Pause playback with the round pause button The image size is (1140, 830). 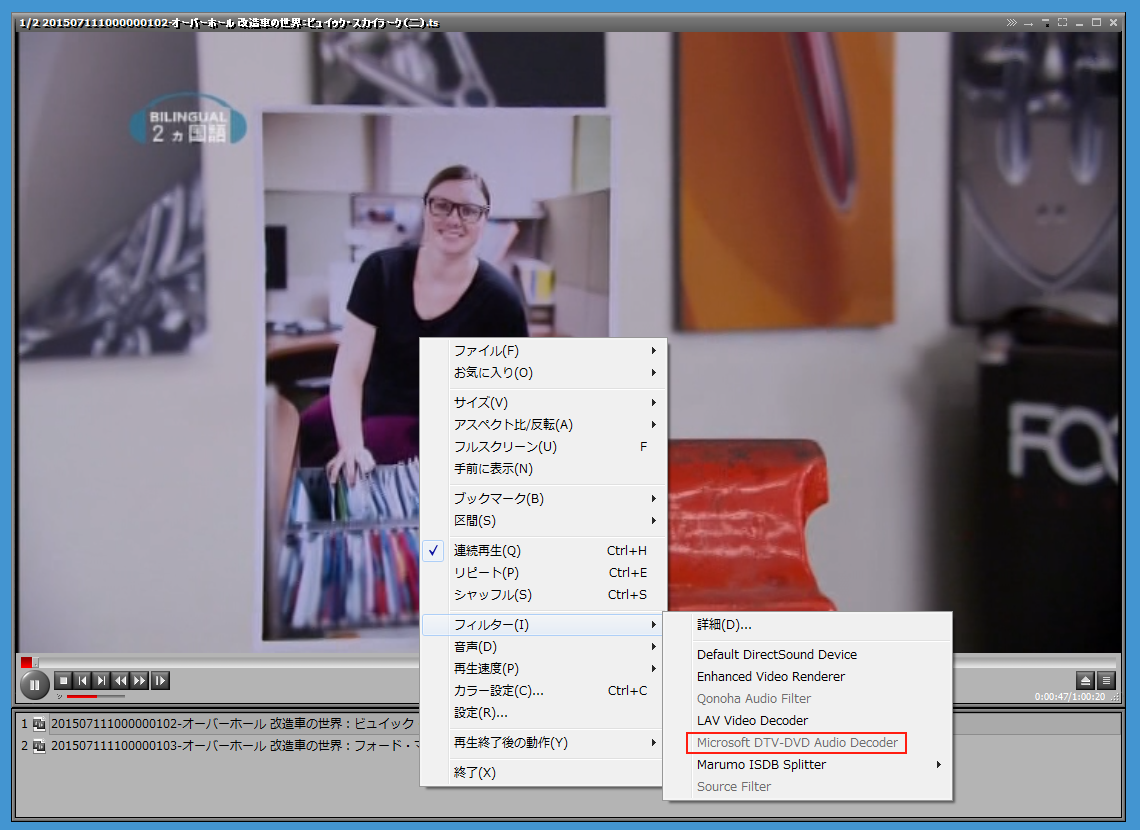tap(34, 685)
